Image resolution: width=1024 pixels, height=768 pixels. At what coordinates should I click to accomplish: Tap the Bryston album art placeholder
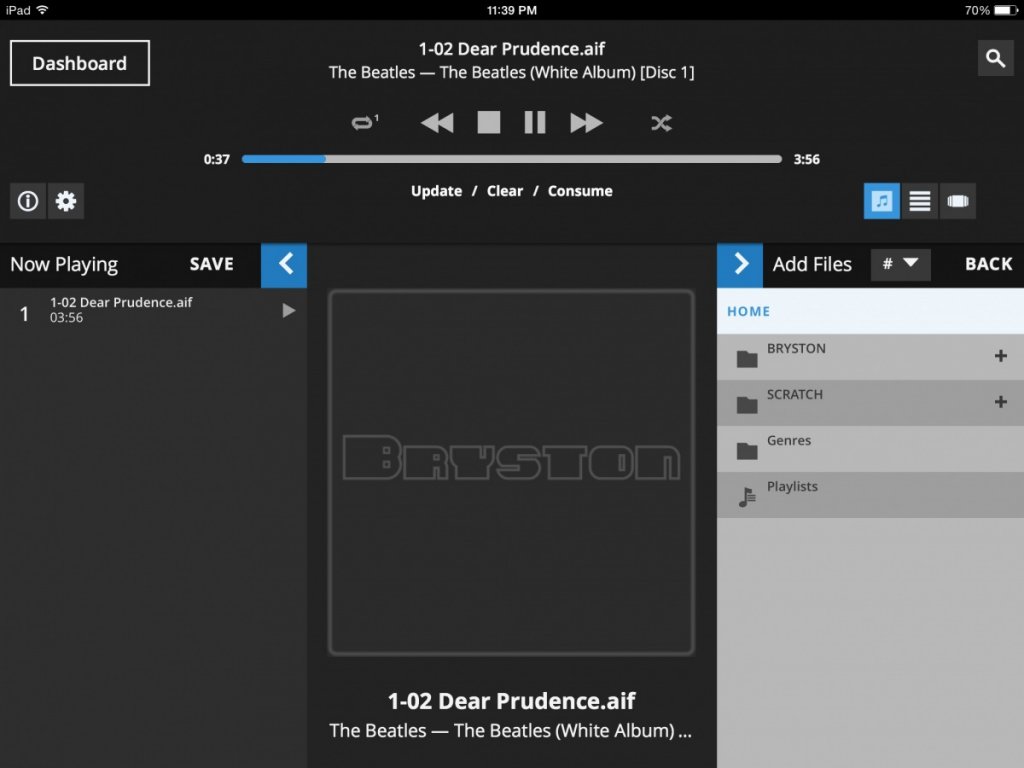[x=511, y=472]
